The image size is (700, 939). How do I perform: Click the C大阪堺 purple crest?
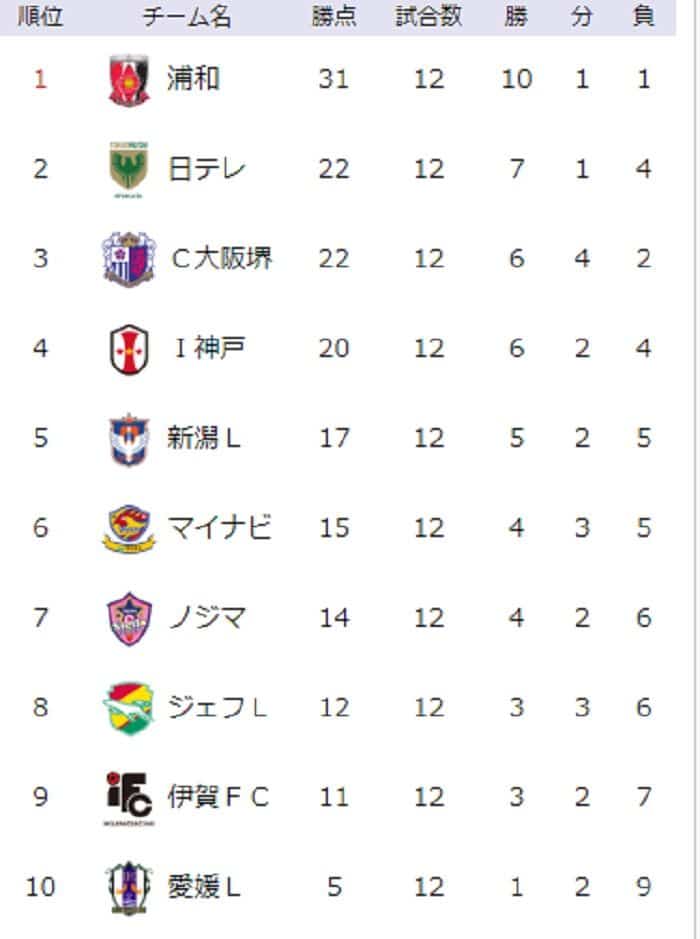click(129, 259)
